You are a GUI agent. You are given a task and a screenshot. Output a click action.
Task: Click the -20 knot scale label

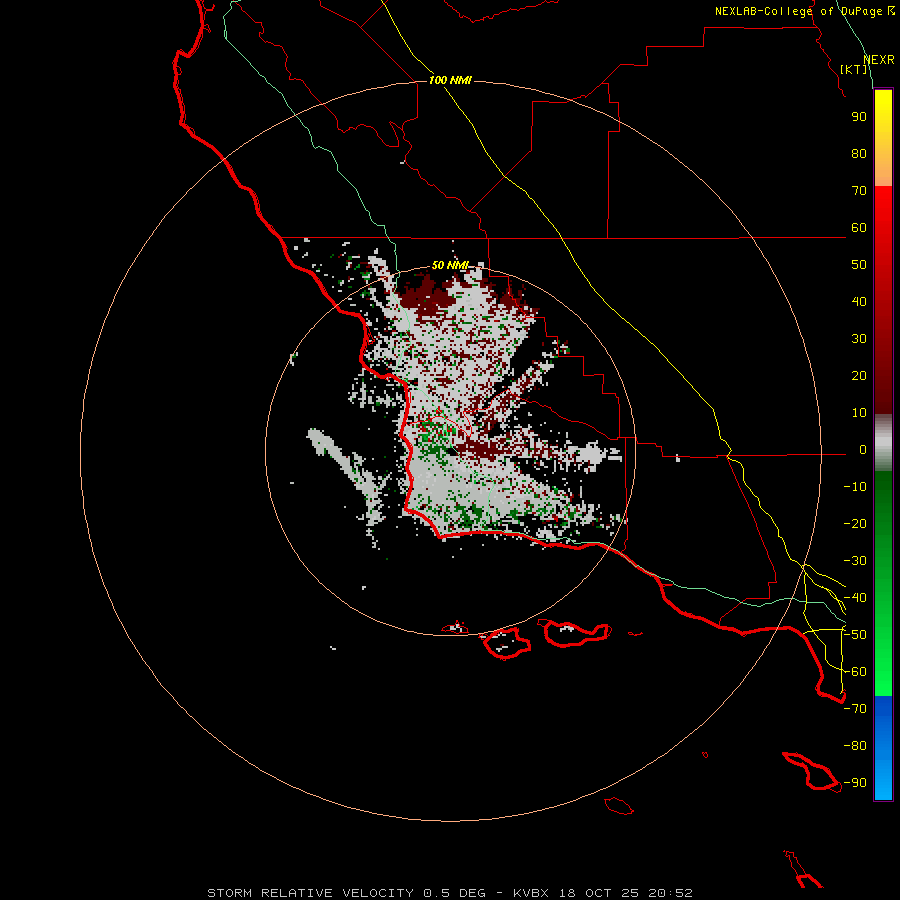click(x=855, y=523)
